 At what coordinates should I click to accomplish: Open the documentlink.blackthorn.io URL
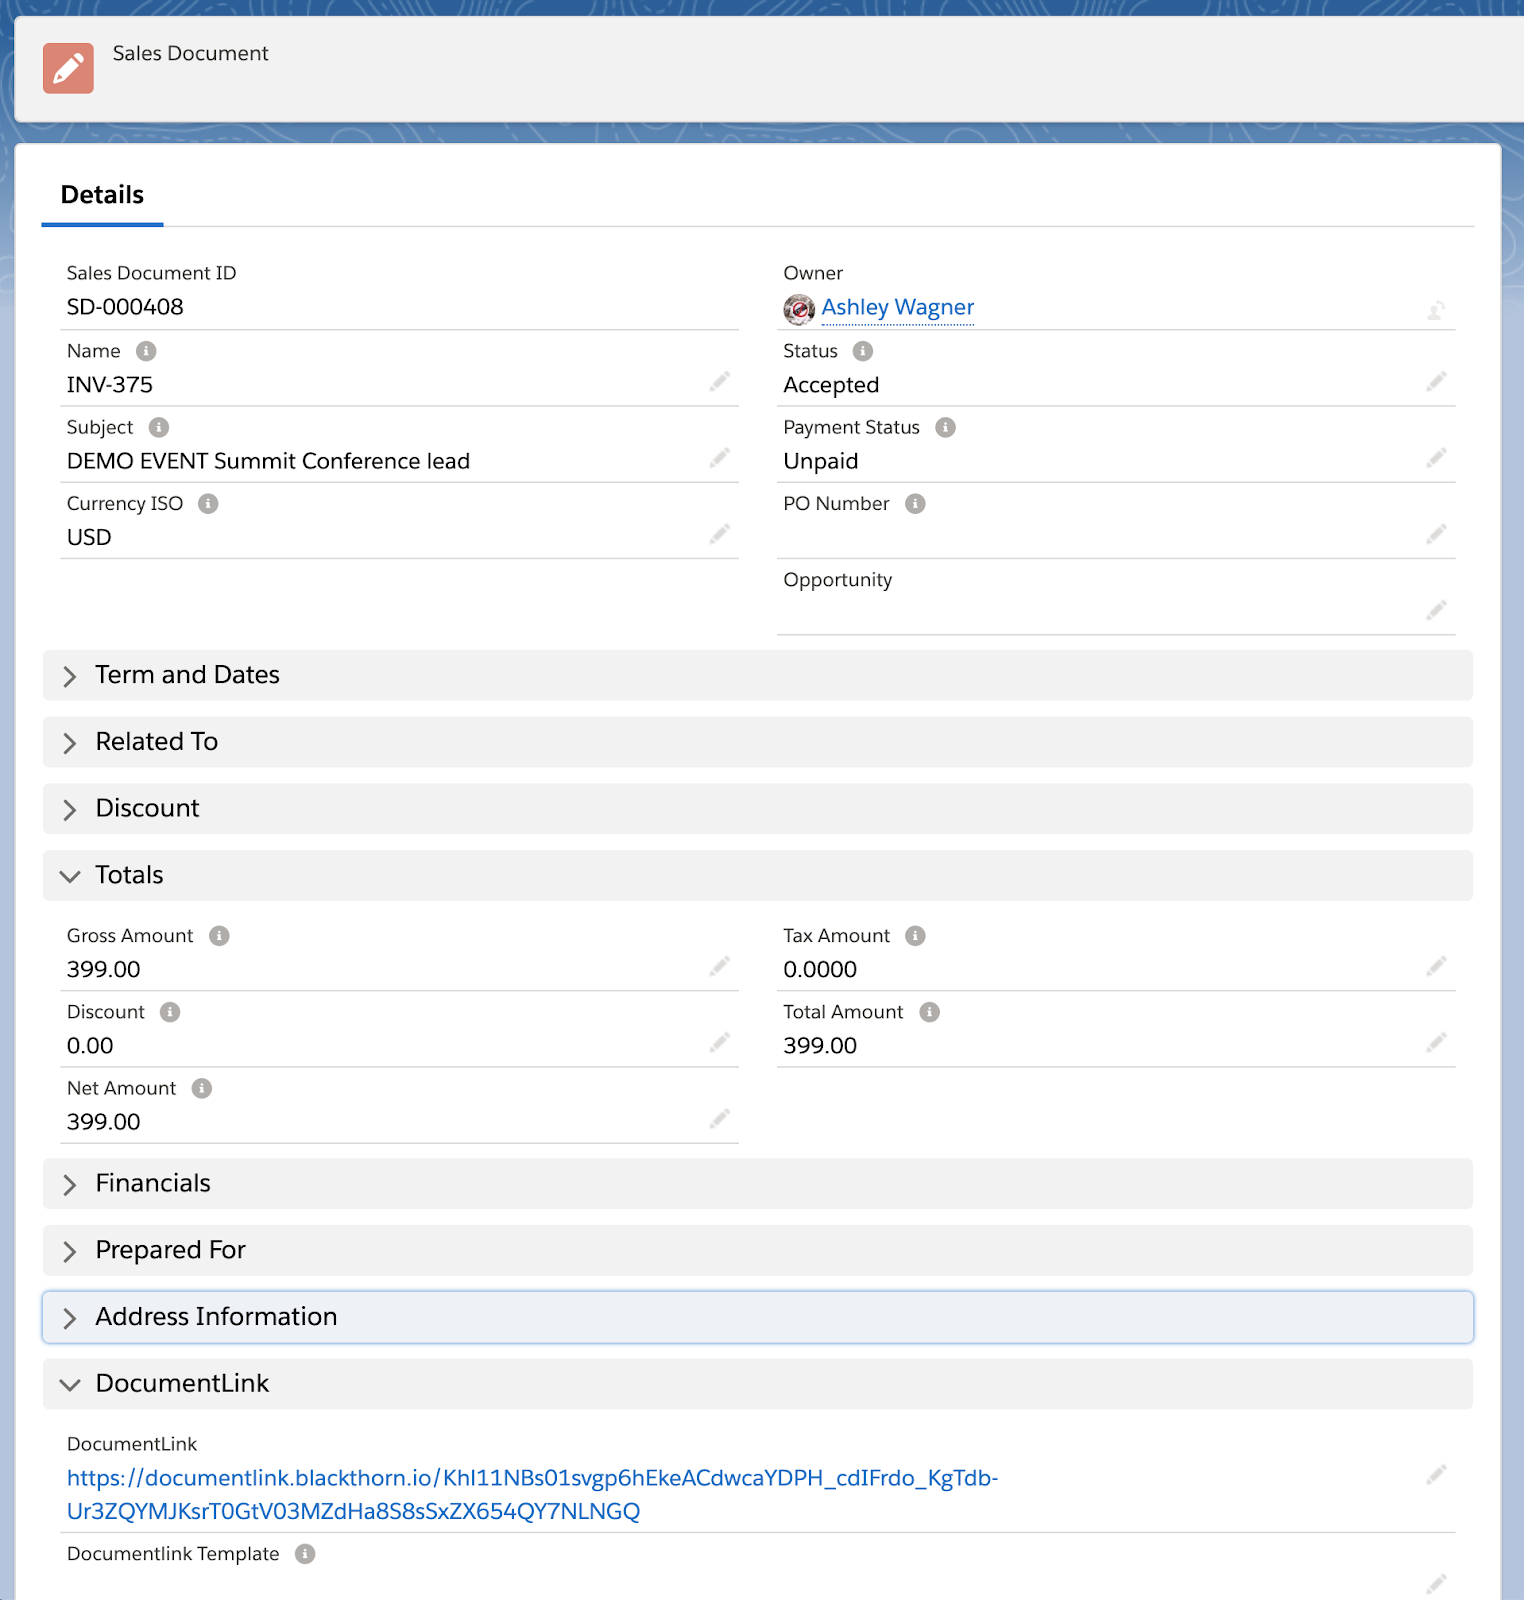532,1494
